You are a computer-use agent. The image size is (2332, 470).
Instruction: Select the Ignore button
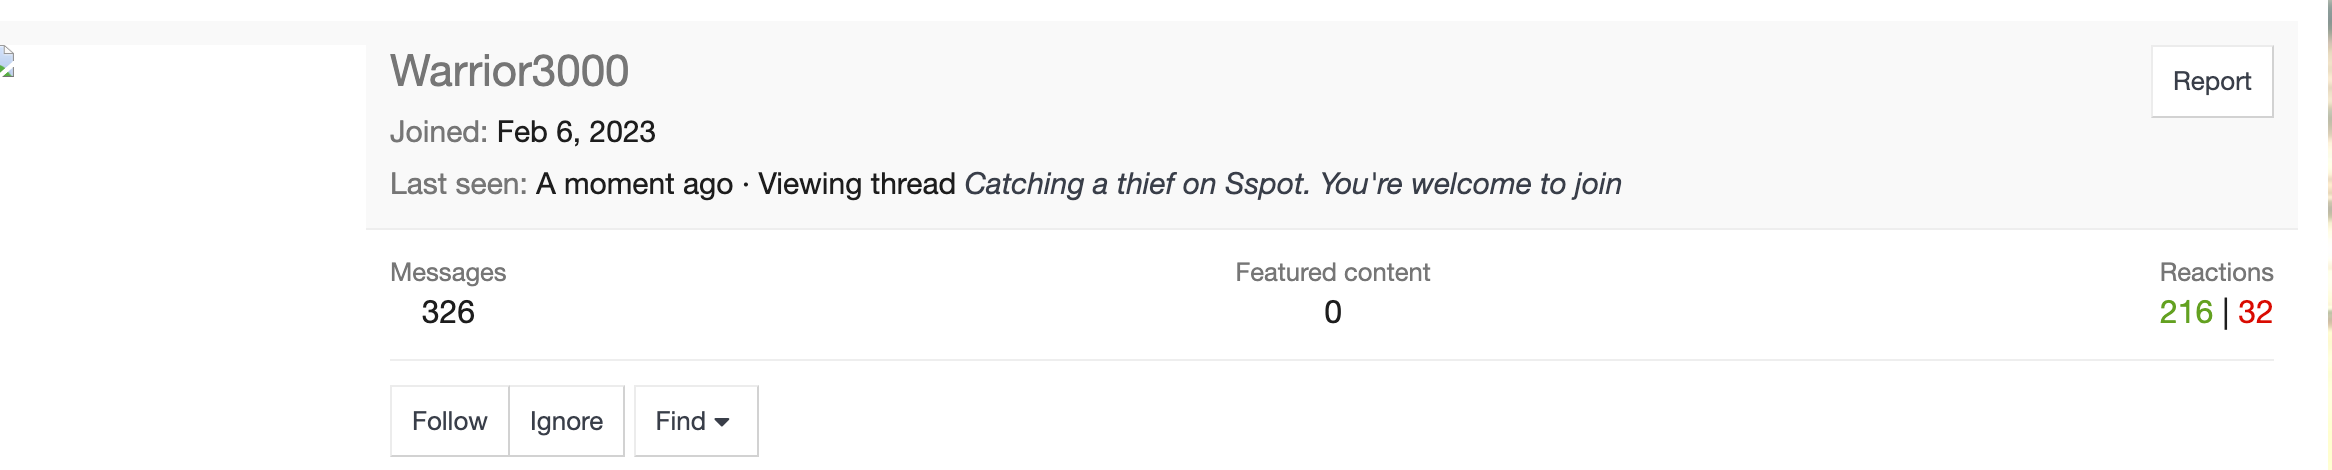567,421
